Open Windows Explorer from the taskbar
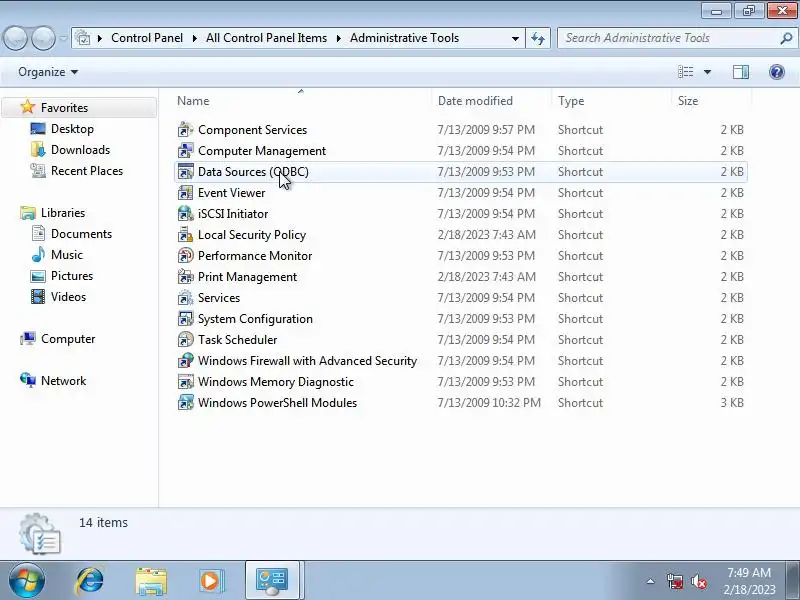 coord(151,580)
